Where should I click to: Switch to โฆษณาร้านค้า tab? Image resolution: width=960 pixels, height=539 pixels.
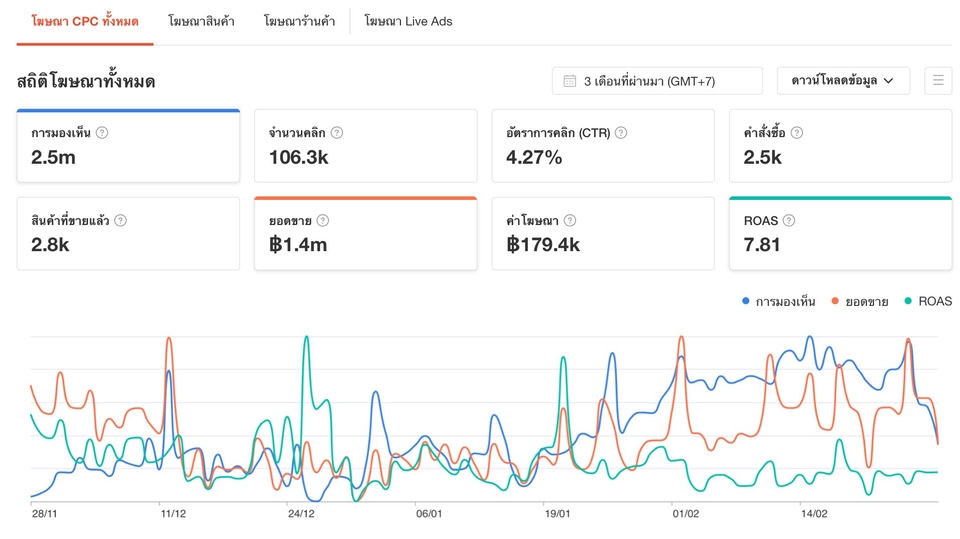tap(299, 21)
